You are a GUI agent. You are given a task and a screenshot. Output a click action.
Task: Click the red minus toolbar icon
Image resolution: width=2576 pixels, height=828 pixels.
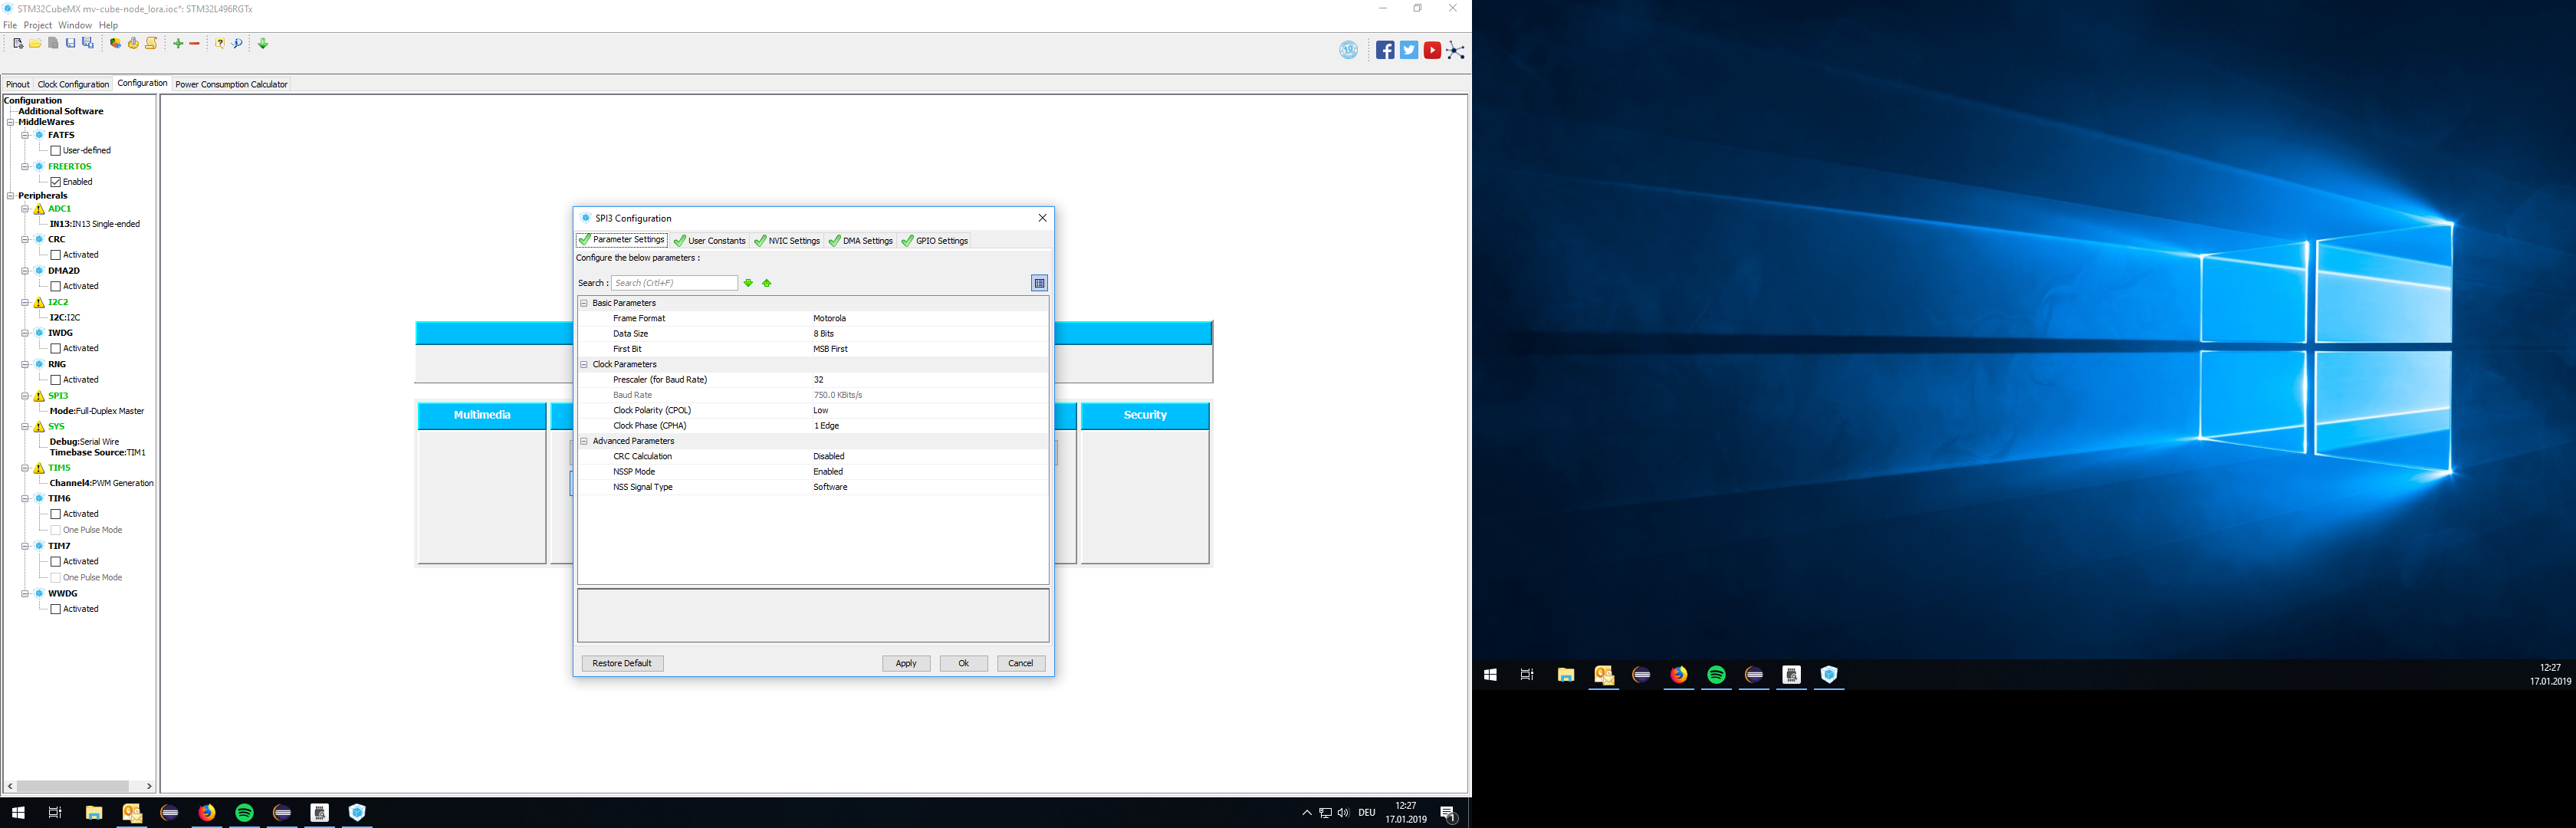tap(195, 44)
